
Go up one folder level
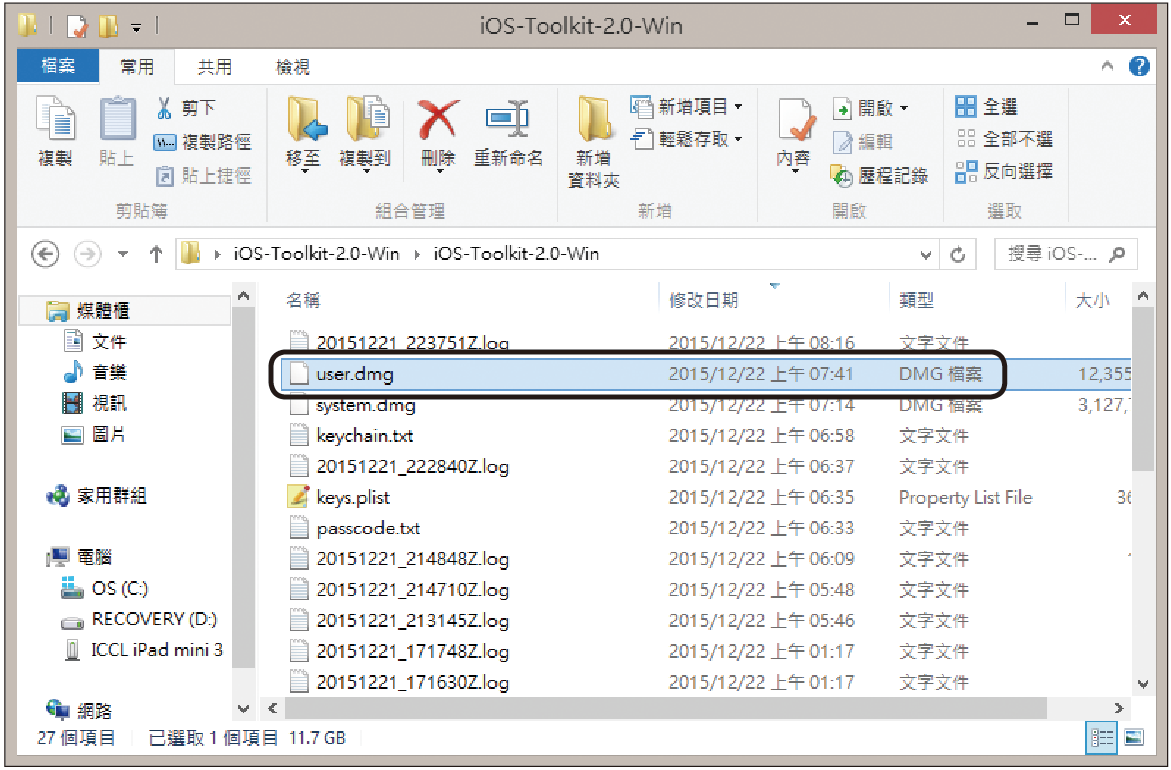coord(155,254)
